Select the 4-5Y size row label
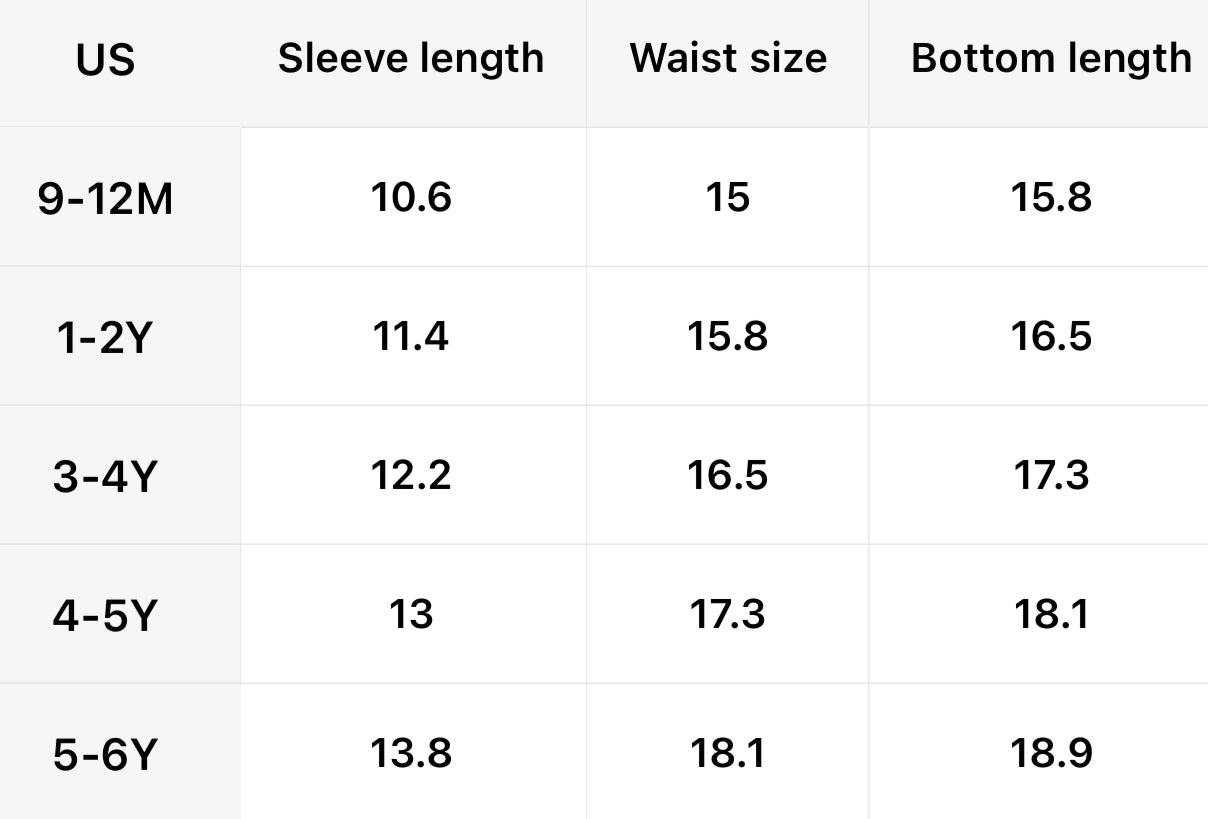The width and height of the screenshot is (1209, 819). point(105,615)
